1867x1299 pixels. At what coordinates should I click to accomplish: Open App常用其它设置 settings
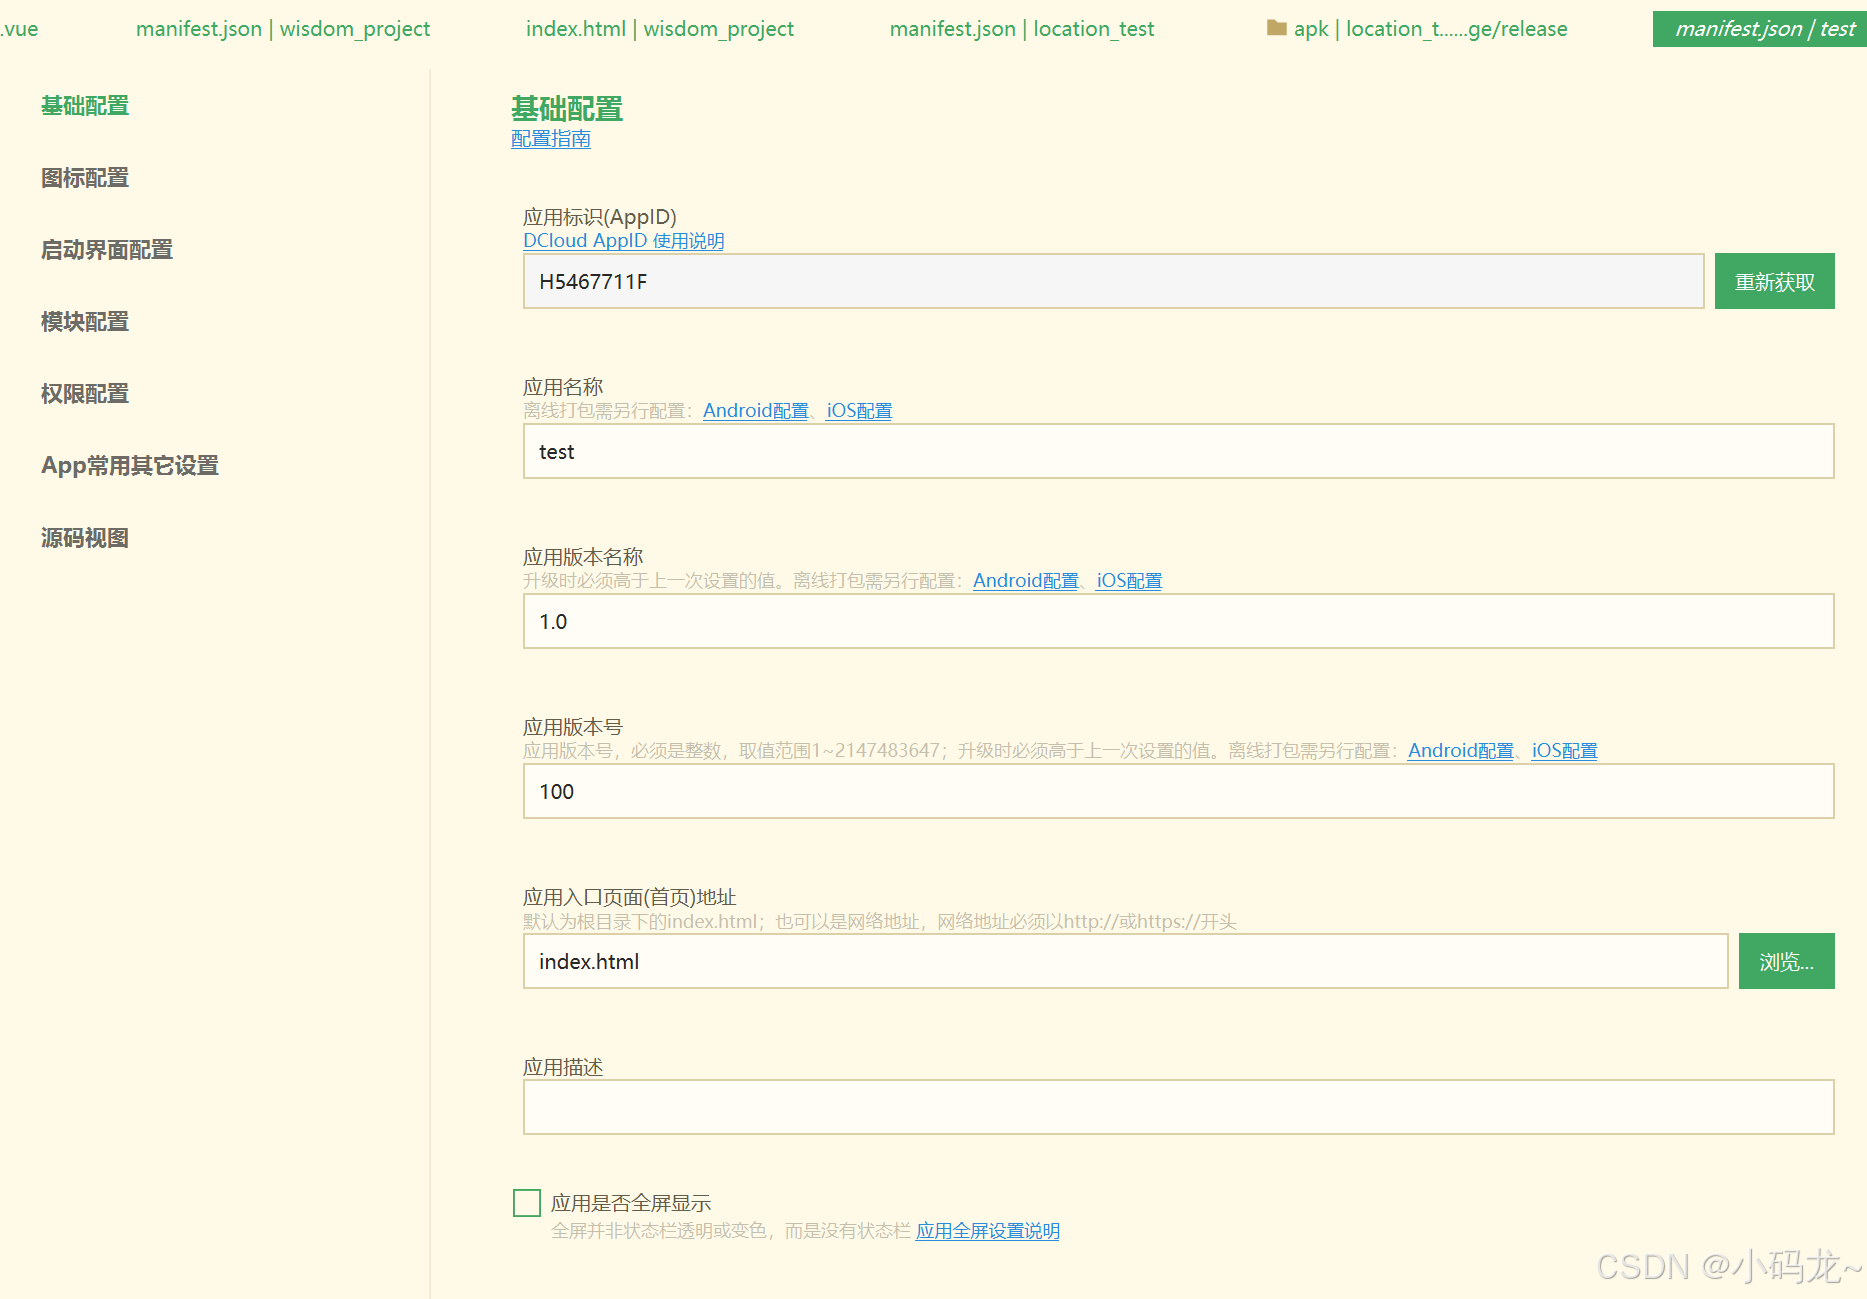click(x=130, y=465)
